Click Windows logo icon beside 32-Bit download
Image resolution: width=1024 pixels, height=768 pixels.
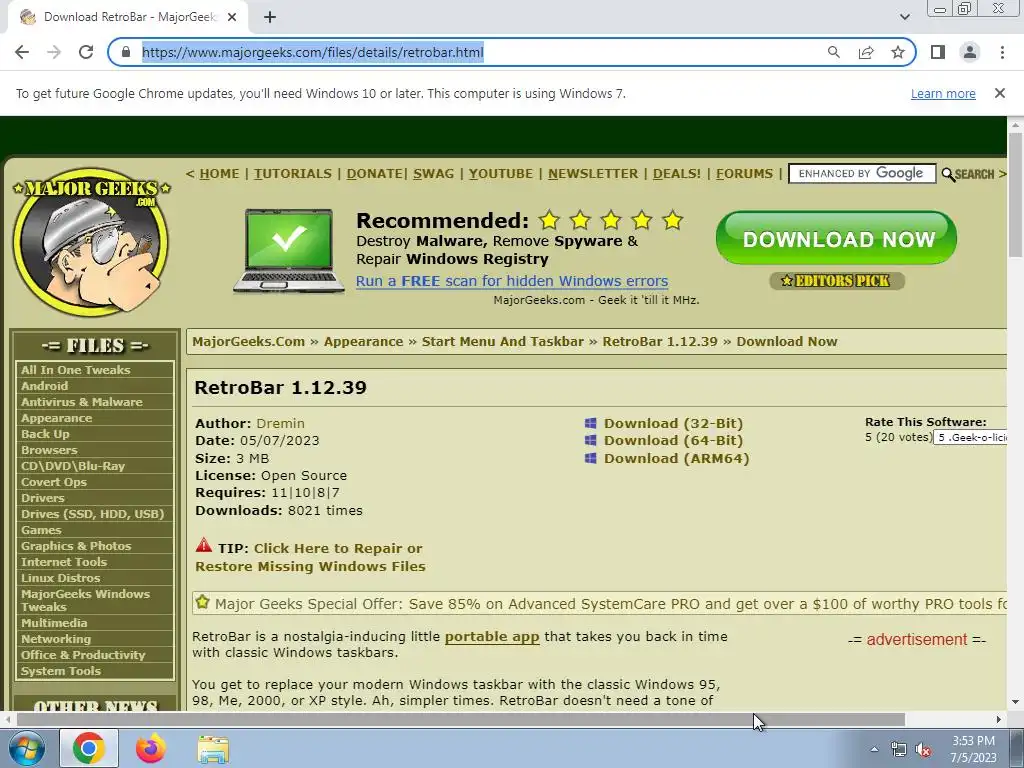coord(590,423)
